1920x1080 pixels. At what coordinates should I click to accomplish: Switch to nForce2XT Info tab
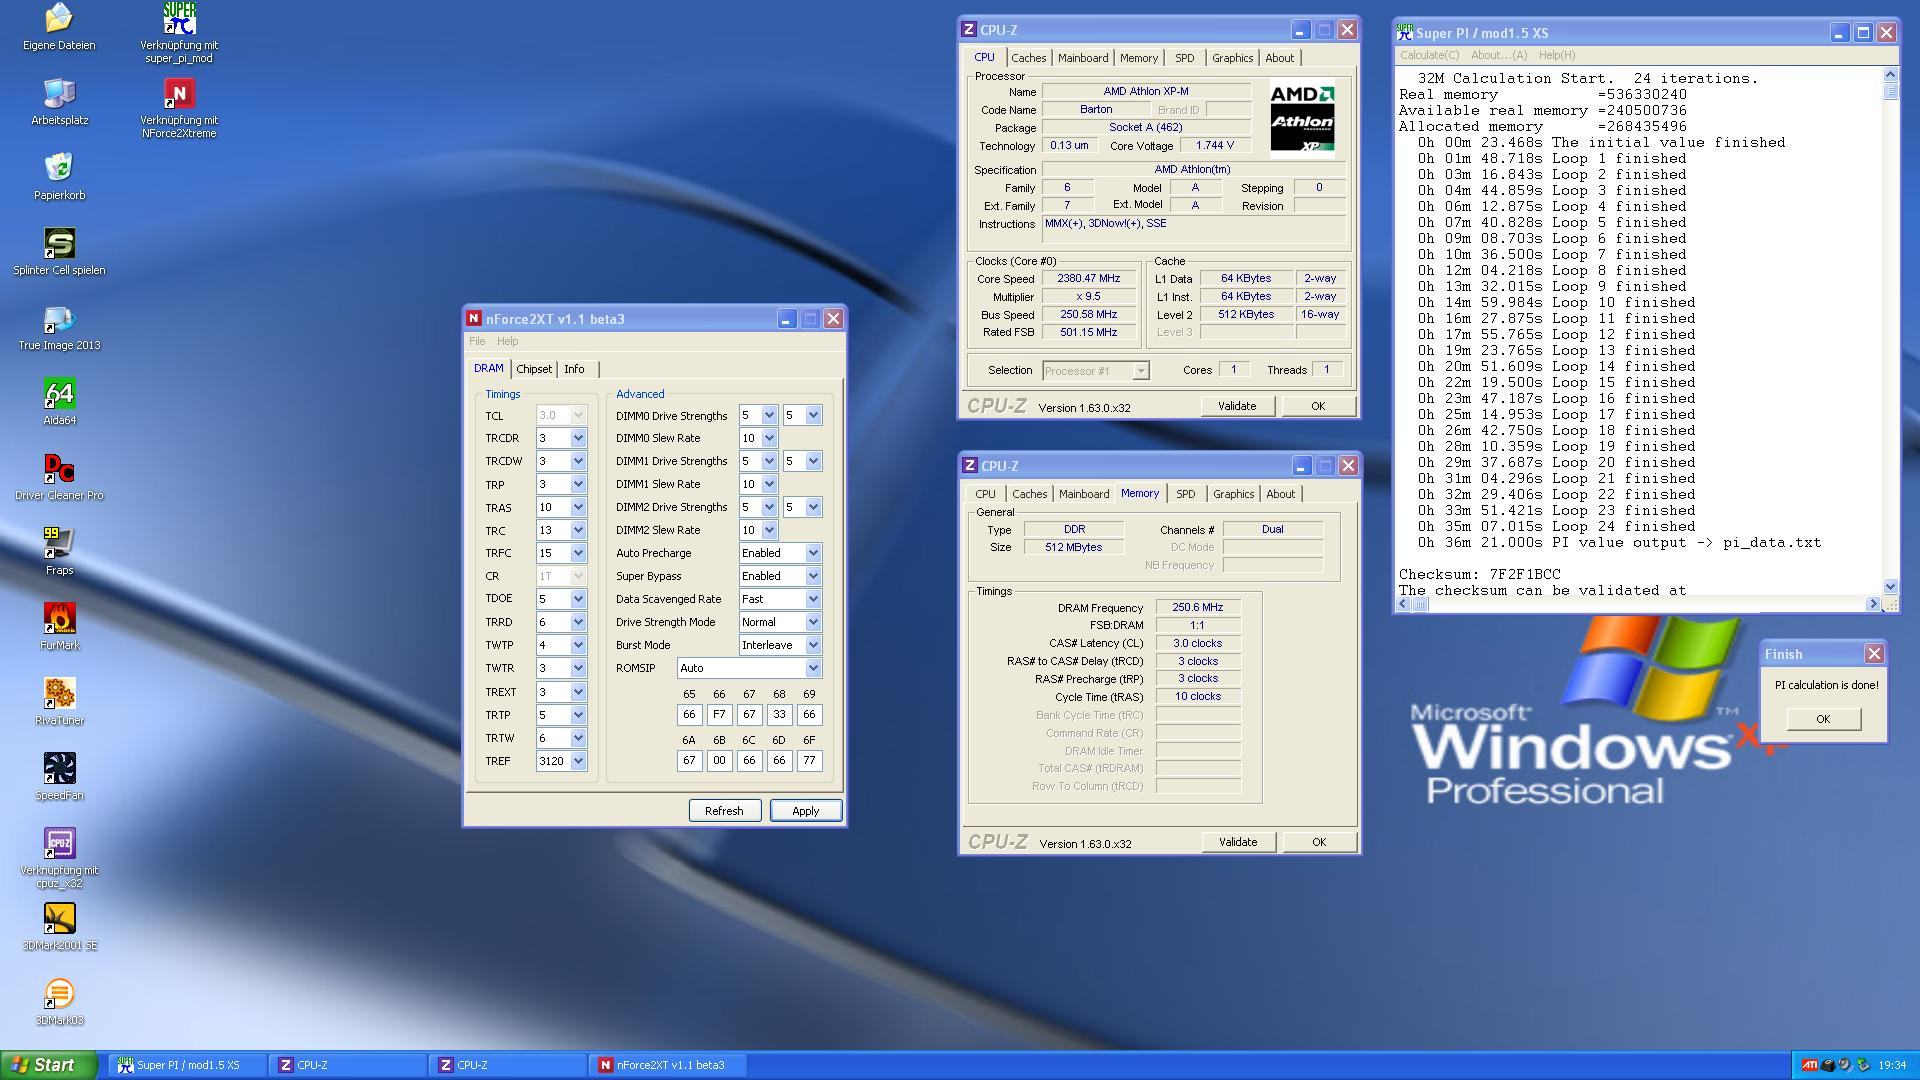(x=574, y=369)
